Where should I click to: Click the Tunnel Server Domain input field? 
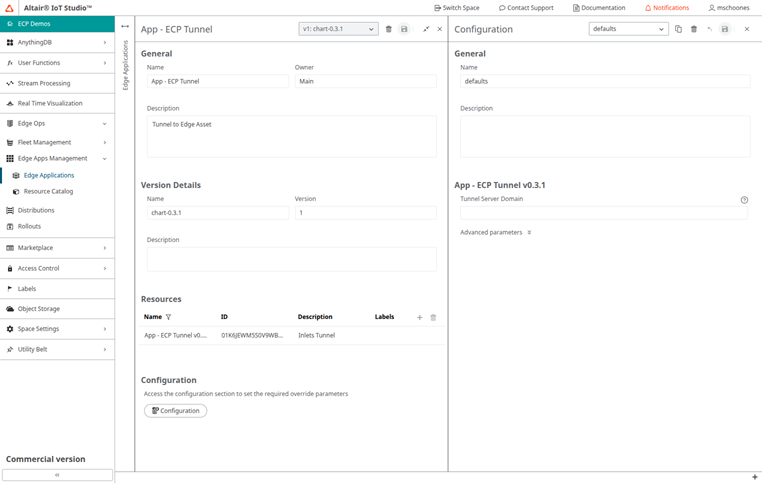(x=602, y=213)
